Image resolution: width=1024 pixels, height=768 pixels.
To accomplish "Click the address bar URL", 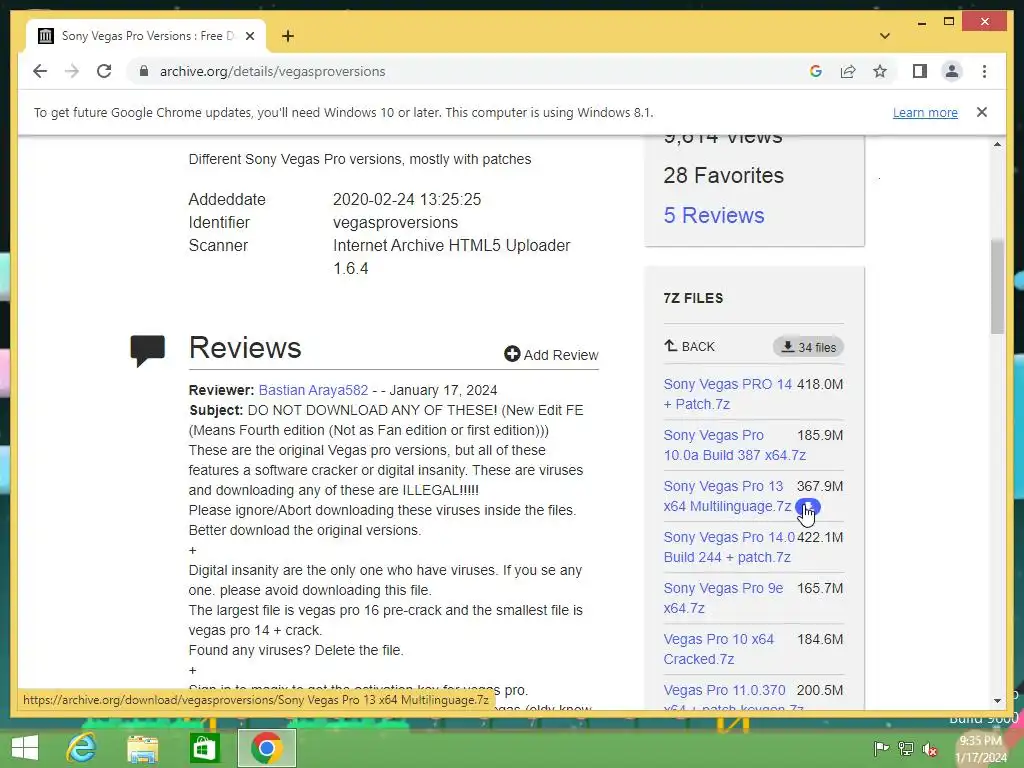I will [272, 71].
